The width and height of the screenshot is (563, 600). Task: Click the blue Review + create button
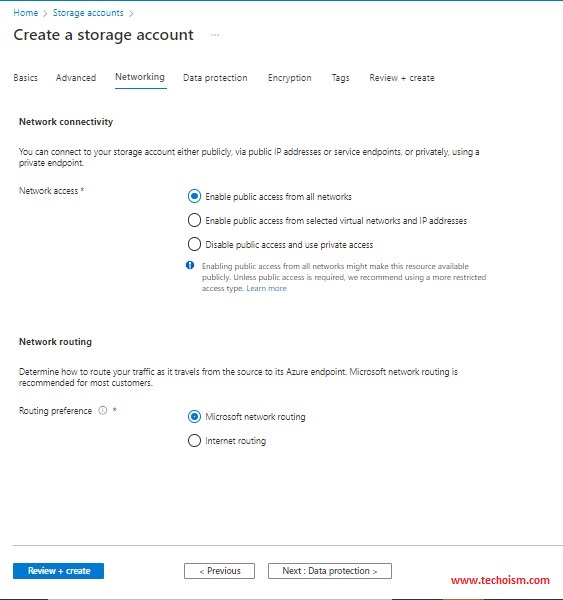tap(58, 571)
